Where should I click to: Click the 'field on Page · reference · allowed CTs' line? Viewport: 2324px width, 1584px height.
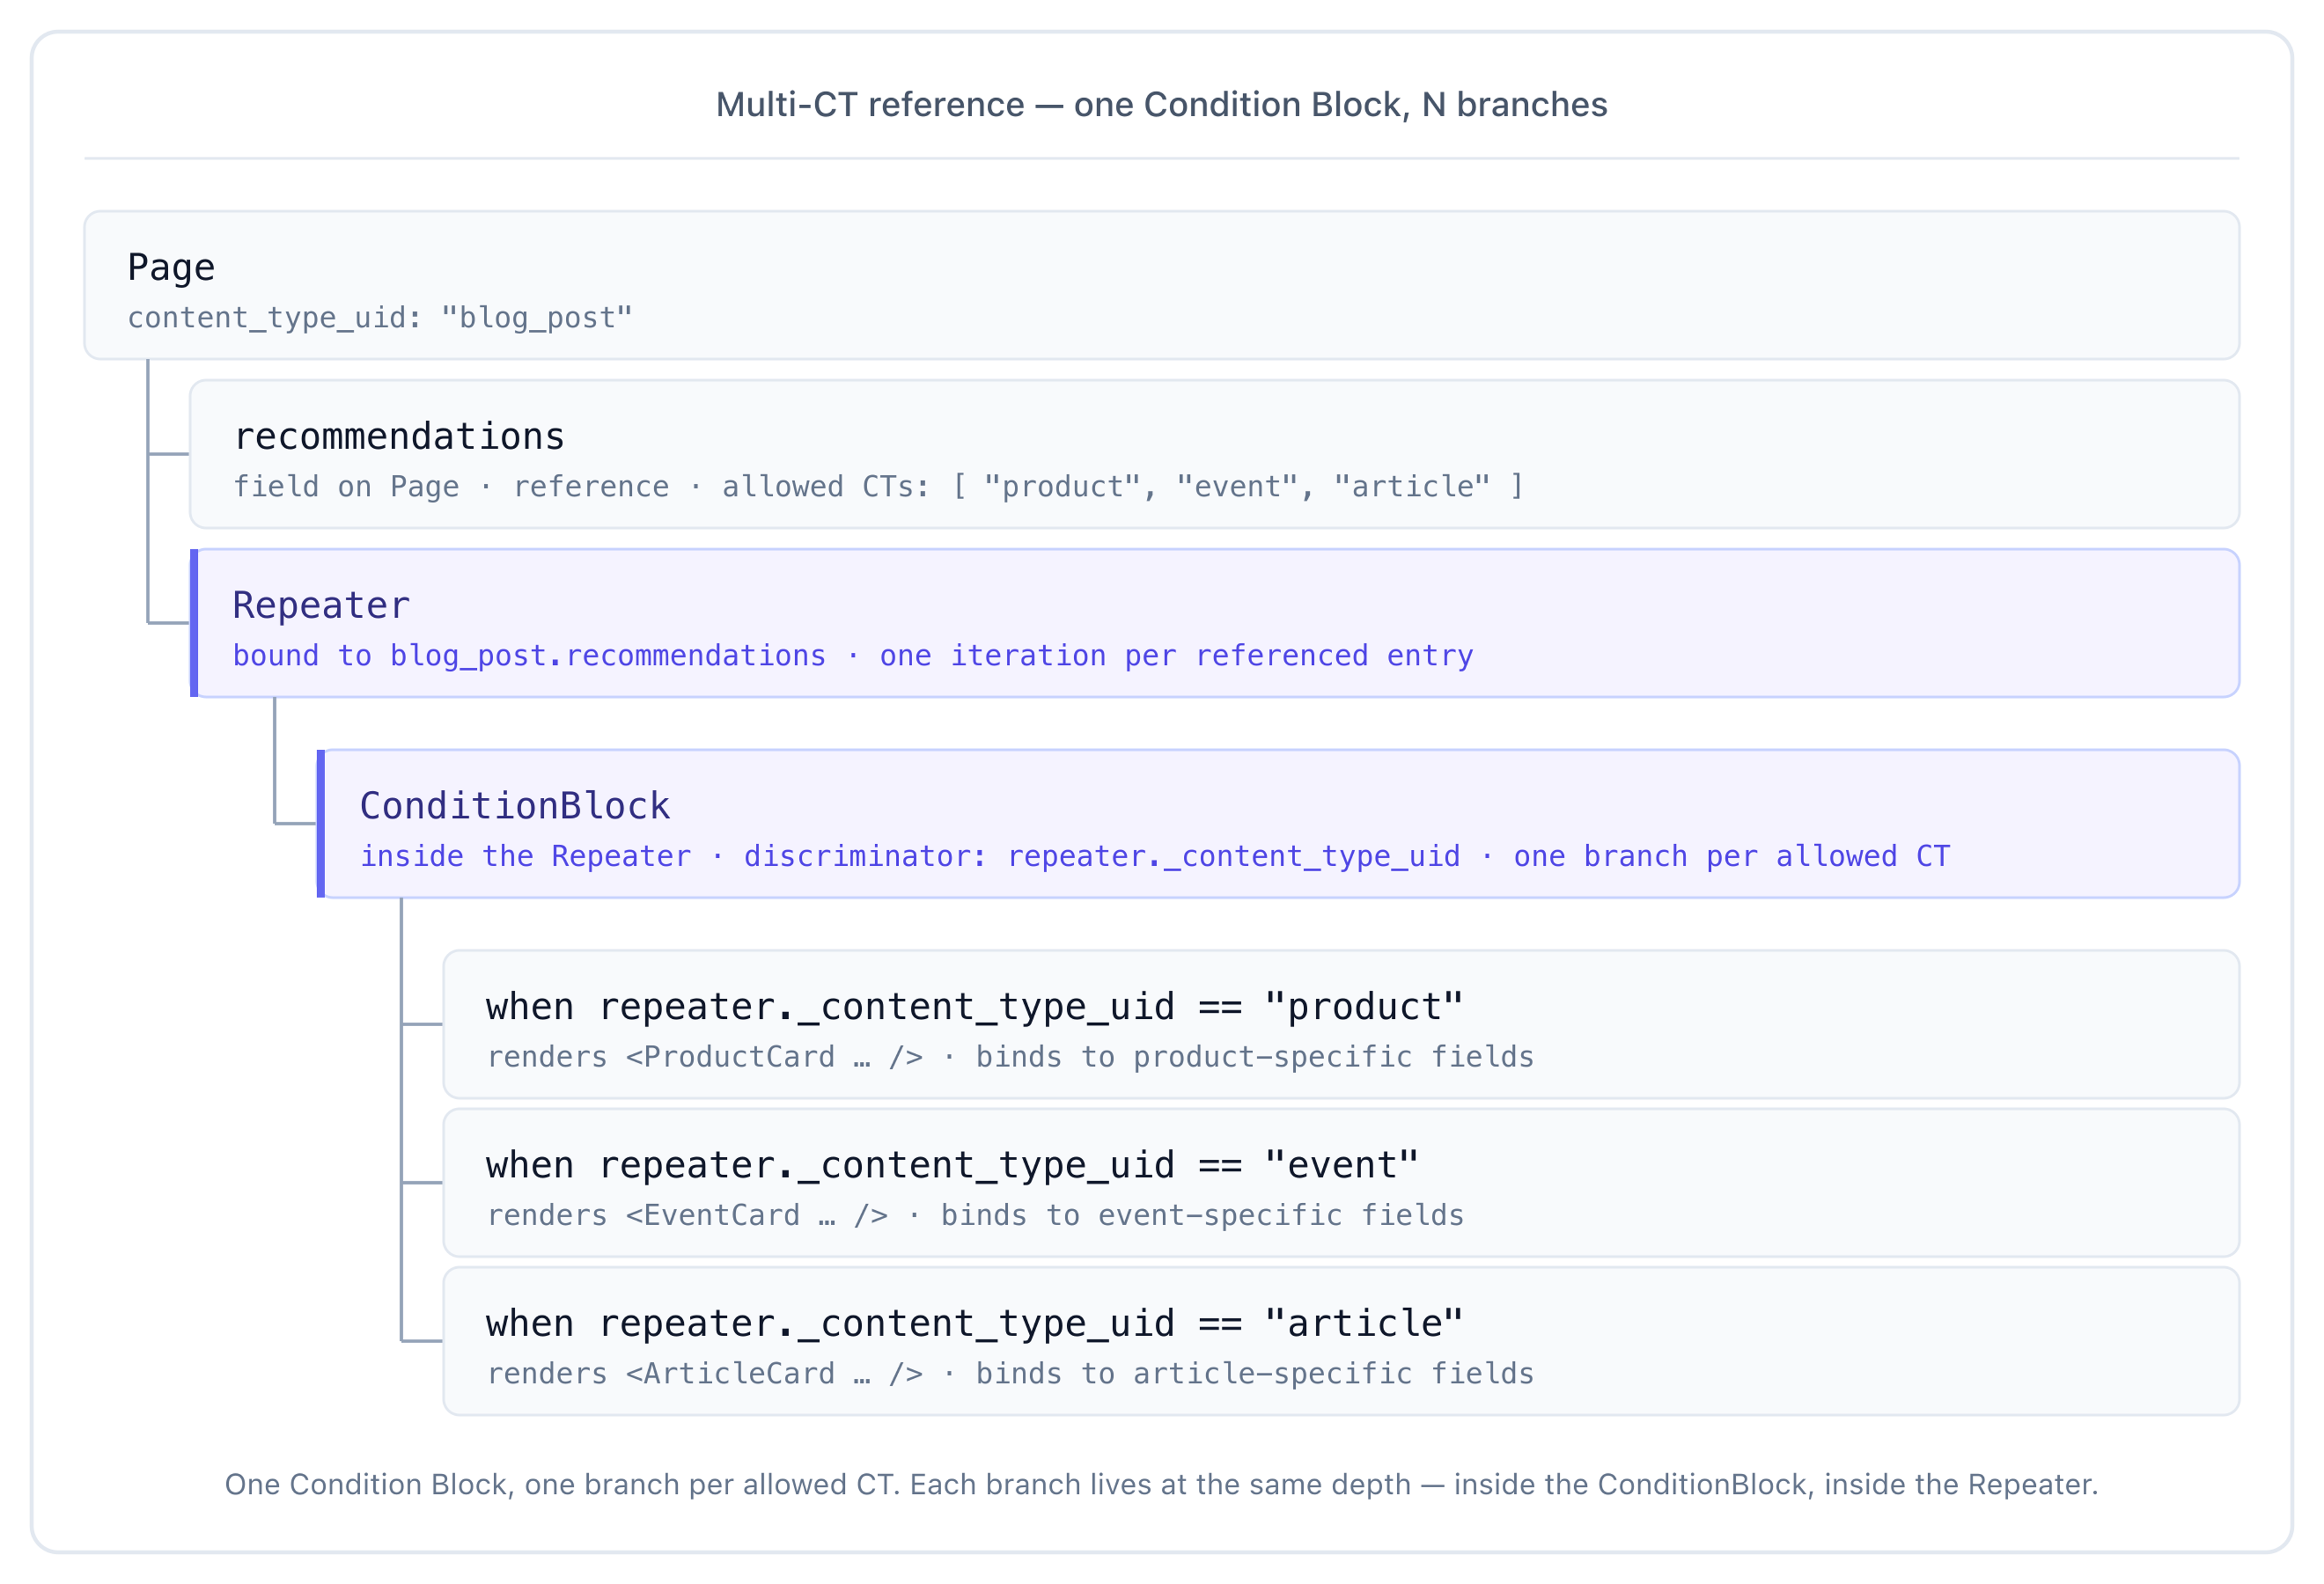click(878, 487)
